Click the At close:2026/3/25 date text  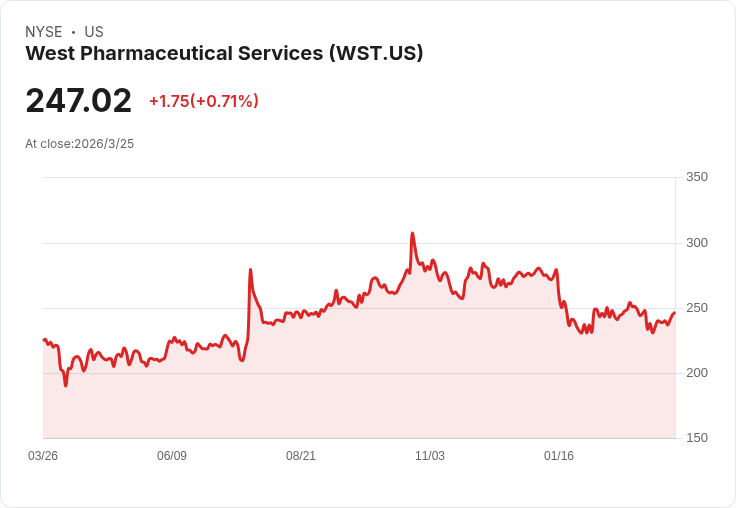pos(79,144)
